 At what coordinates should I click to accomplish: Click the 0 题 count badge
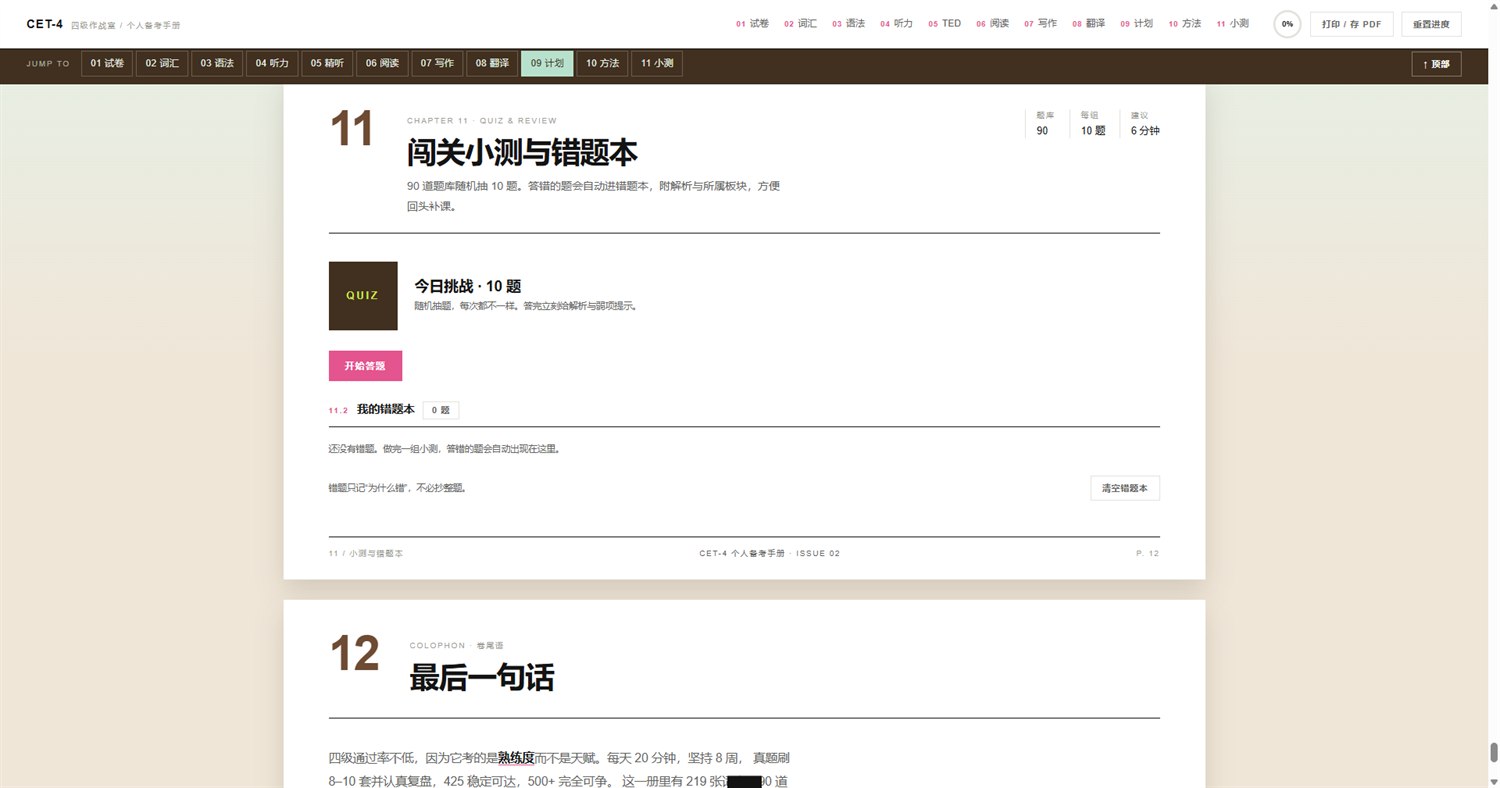[440, 410]
